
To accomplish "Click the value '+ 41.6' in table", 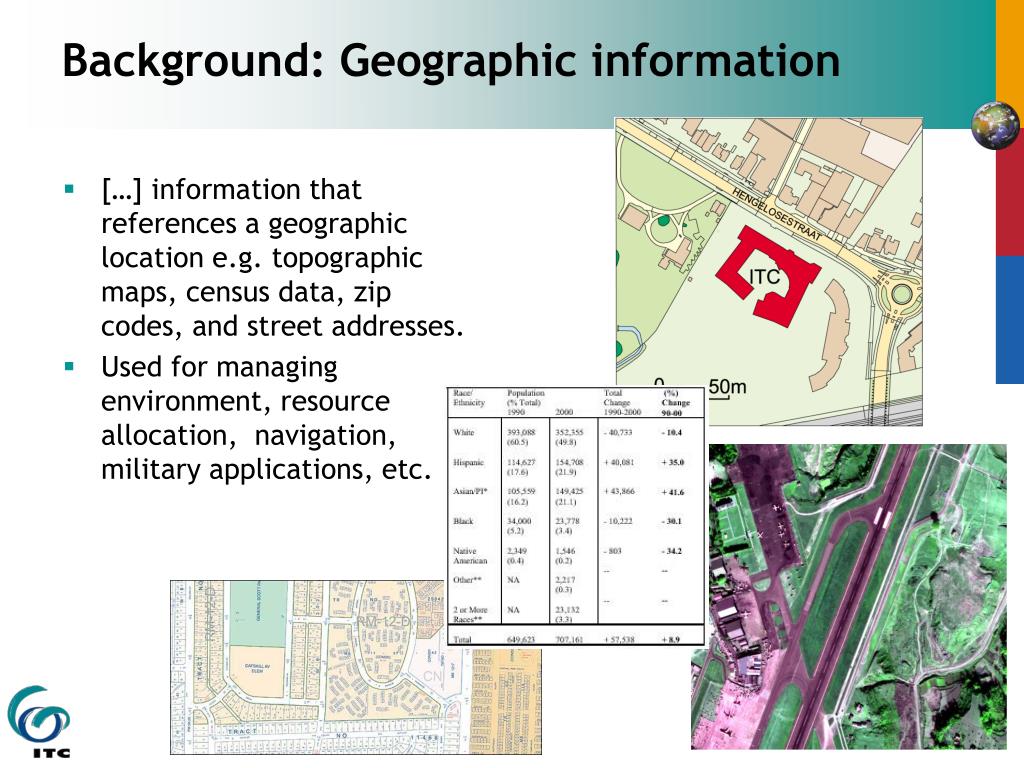I will pos(673,492).
